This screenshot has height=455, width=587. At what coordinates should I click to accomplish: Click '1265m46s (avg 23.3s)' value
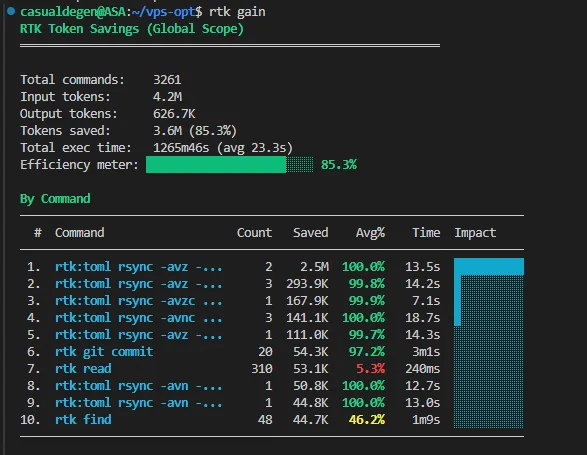click(x=223, y=148)
